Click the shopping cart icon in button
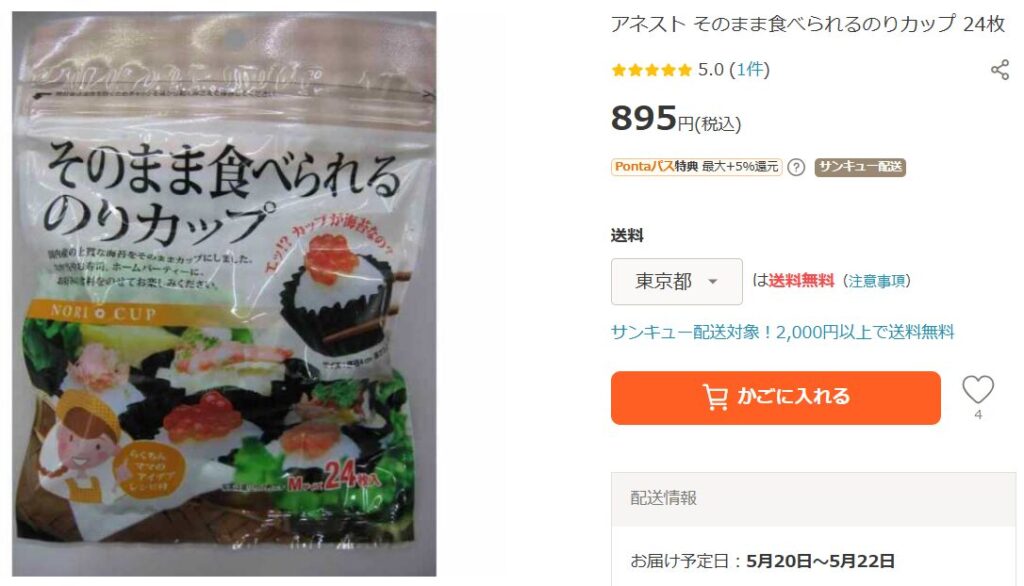Screen dimensions: 1024x586 pyautogui.click(x=715, y=397)
